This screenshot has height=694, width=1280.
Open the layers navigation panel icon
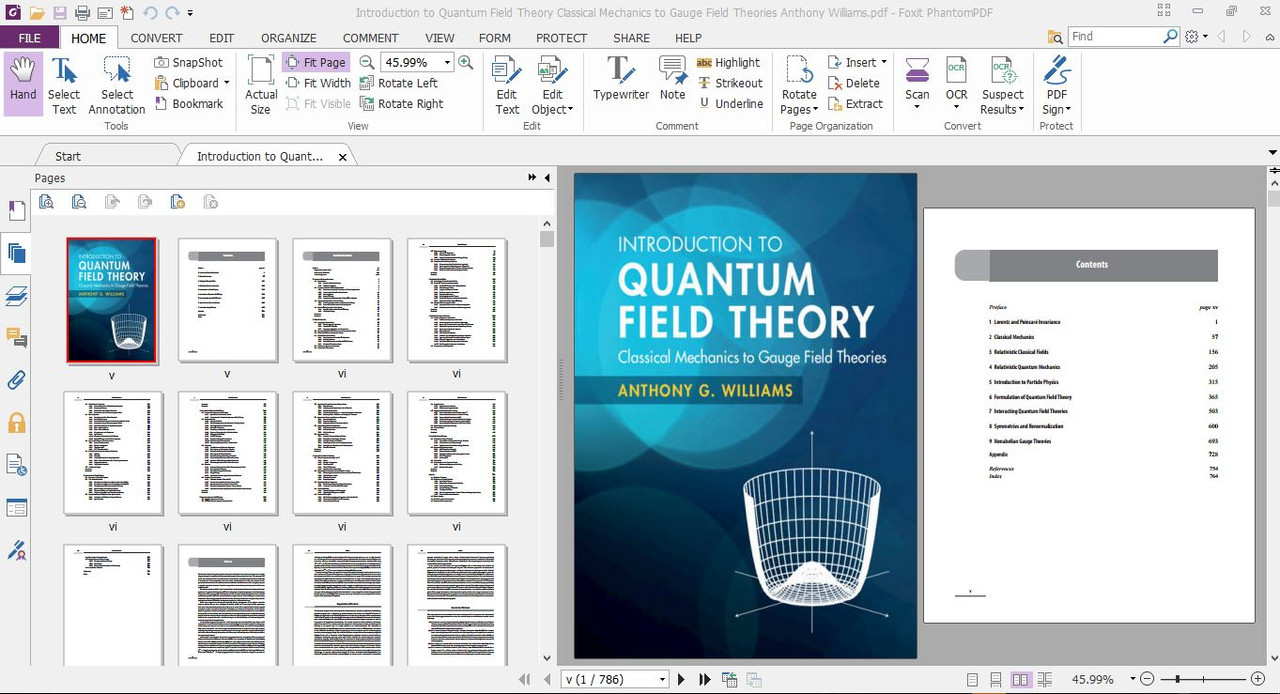click(x=16, y=296)
